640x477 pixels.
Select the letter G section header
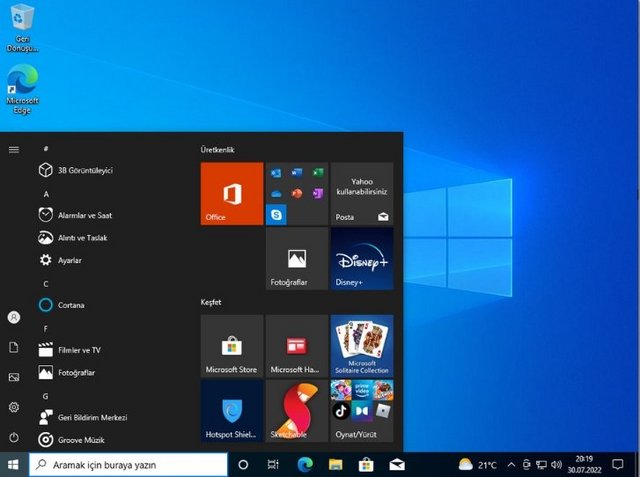point(46,396)
